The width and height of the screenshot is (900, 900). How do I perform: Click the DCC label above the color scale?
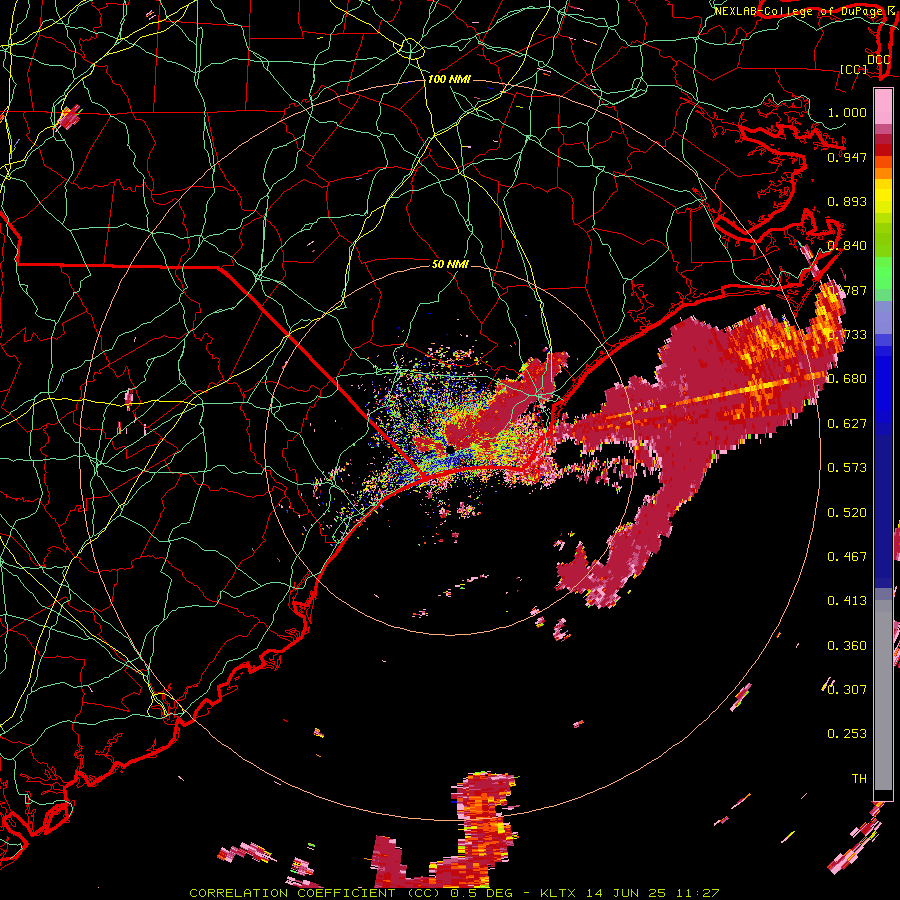pos(878,59)
